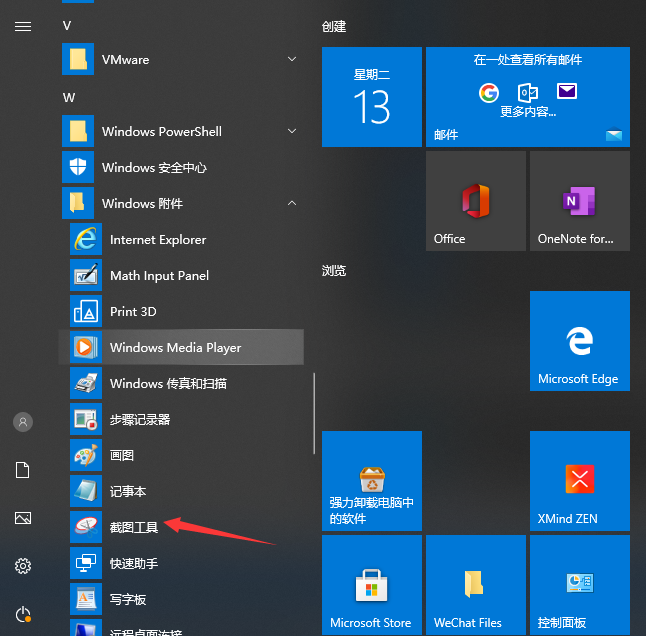
Task: Open the calendar tile showing 13
Action: pyautogui.click(x=372, y=97)
